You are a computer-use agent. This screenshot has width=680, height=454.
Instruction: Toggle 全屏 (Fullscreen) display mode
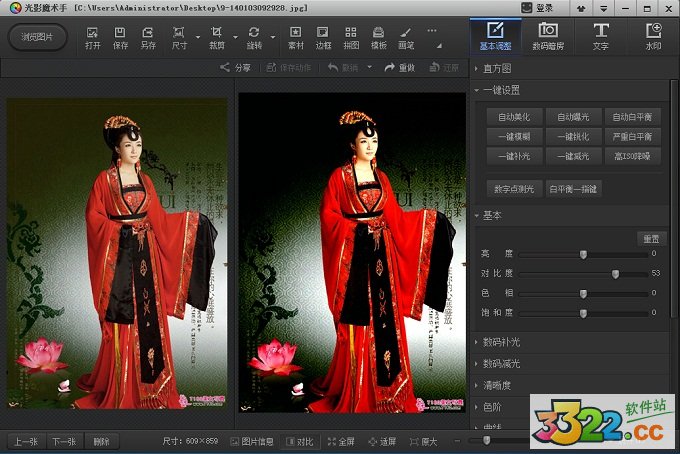pyautogui.click(x=341, y=441)
